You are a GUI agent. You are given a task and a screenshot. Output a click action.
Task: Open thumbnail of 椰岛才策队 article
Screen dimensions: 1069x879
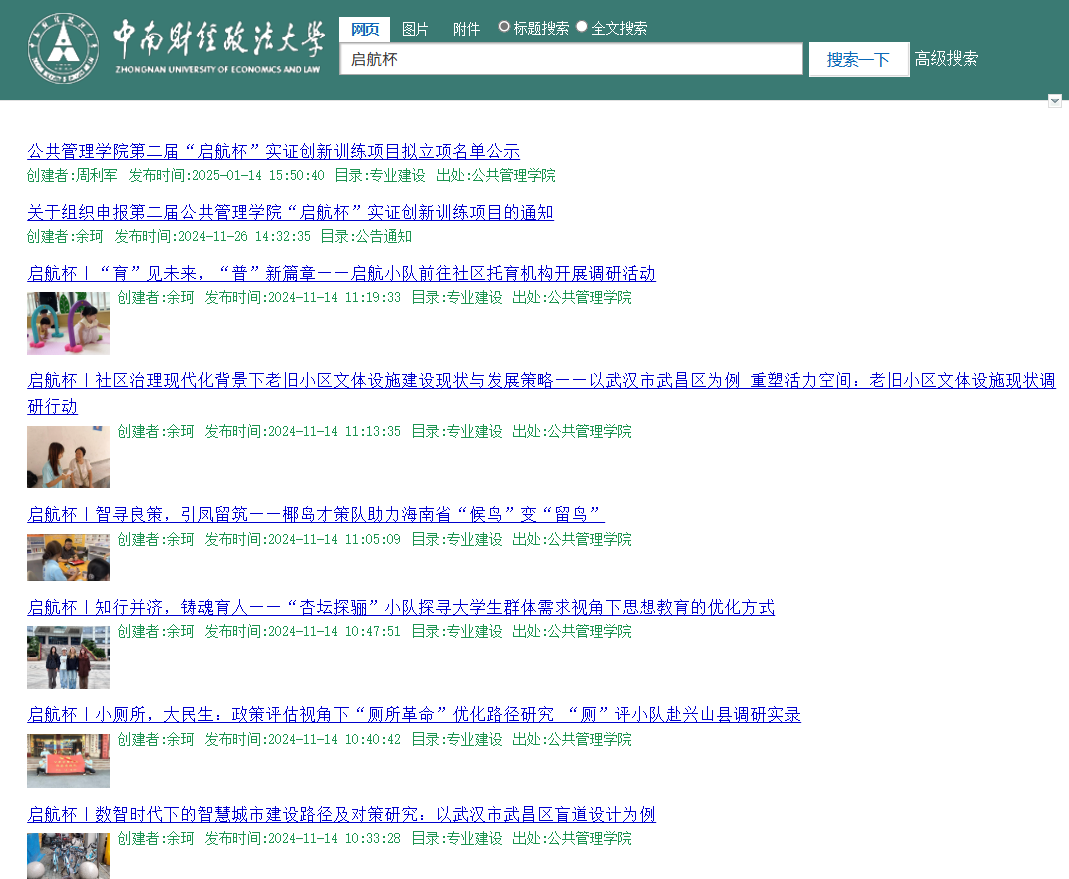pyautogui.click(x=68, y=557)
